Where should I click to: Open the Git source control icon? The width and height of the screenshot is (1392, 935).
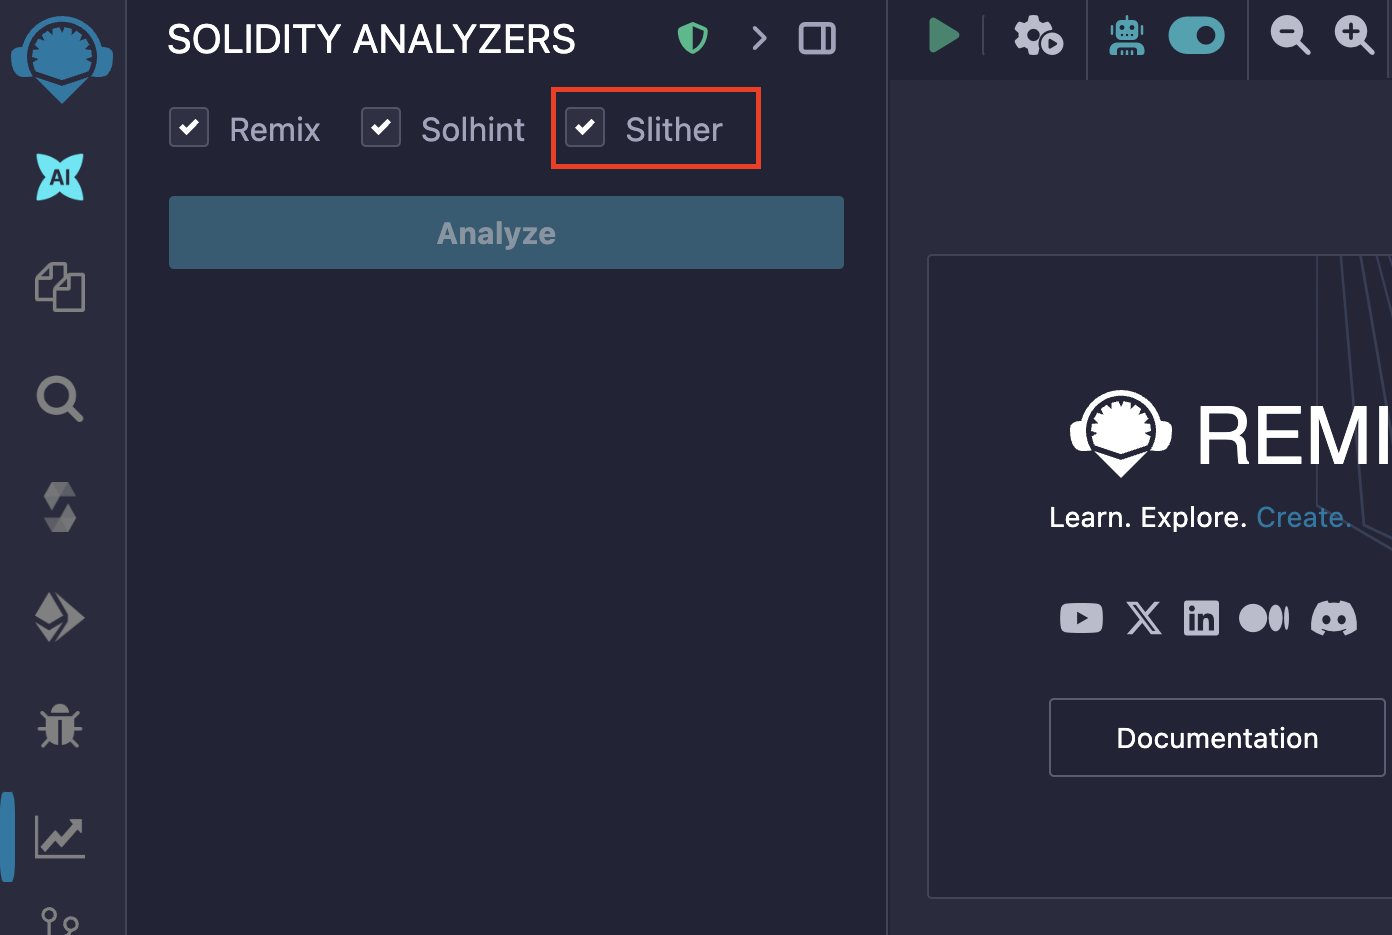[60, 920]
